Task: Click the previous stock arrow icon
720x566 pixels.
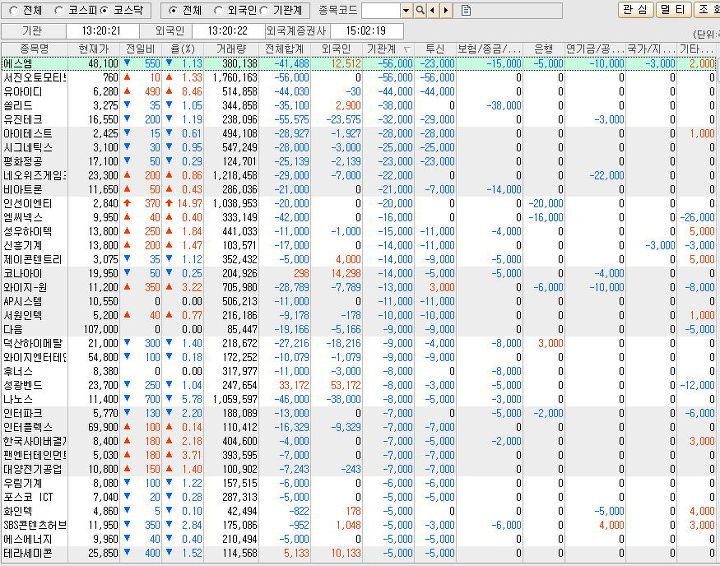Action: (433, 10)
